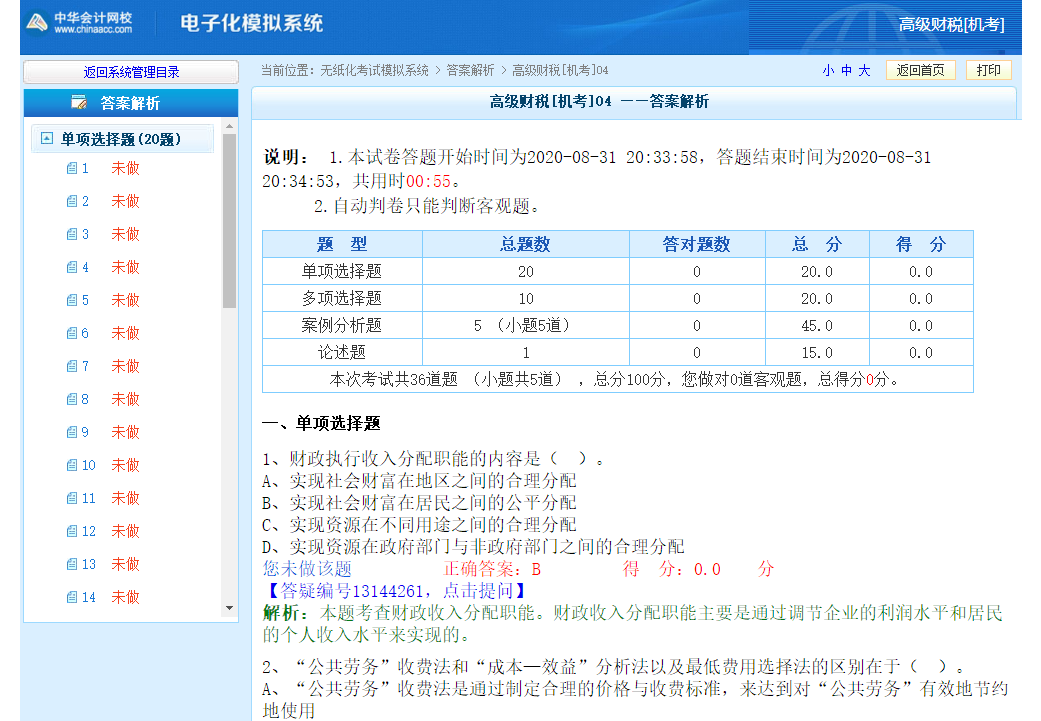Viewport: 1041px width, 721px height.
Task: Click the document icon beside question 3
Action: click(72, 234)
